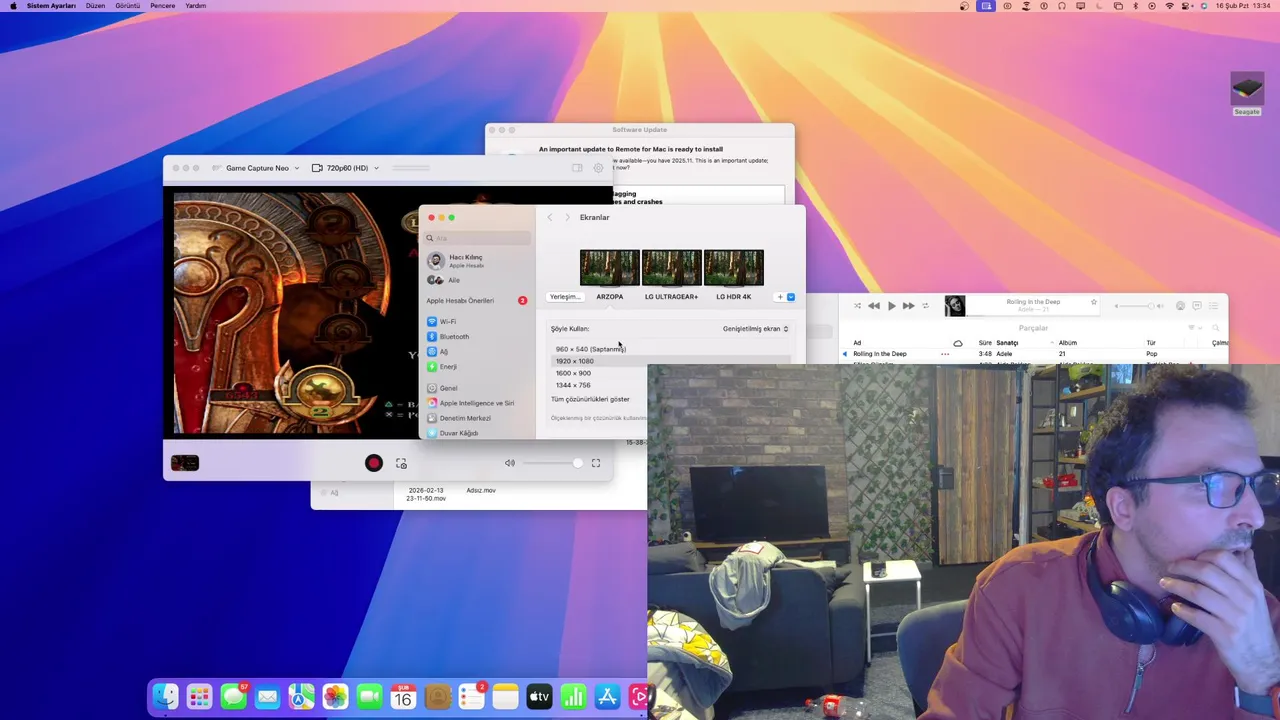Toggle the Game Capture Neo sidebar panel icon
The width and height of the screenshot is (1280, 720).
pos(577,168)
